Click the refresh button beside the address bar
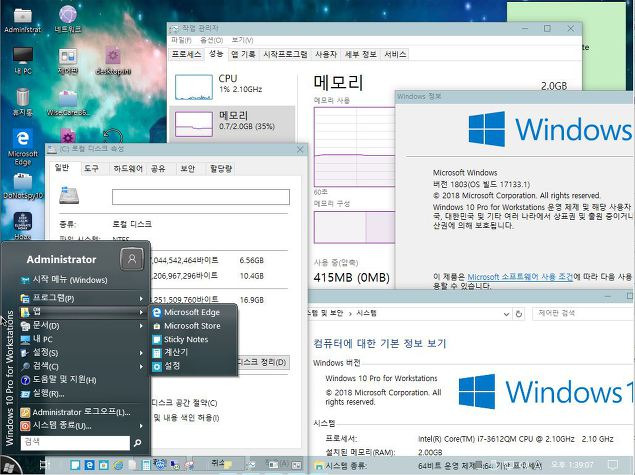 (519, 314)
